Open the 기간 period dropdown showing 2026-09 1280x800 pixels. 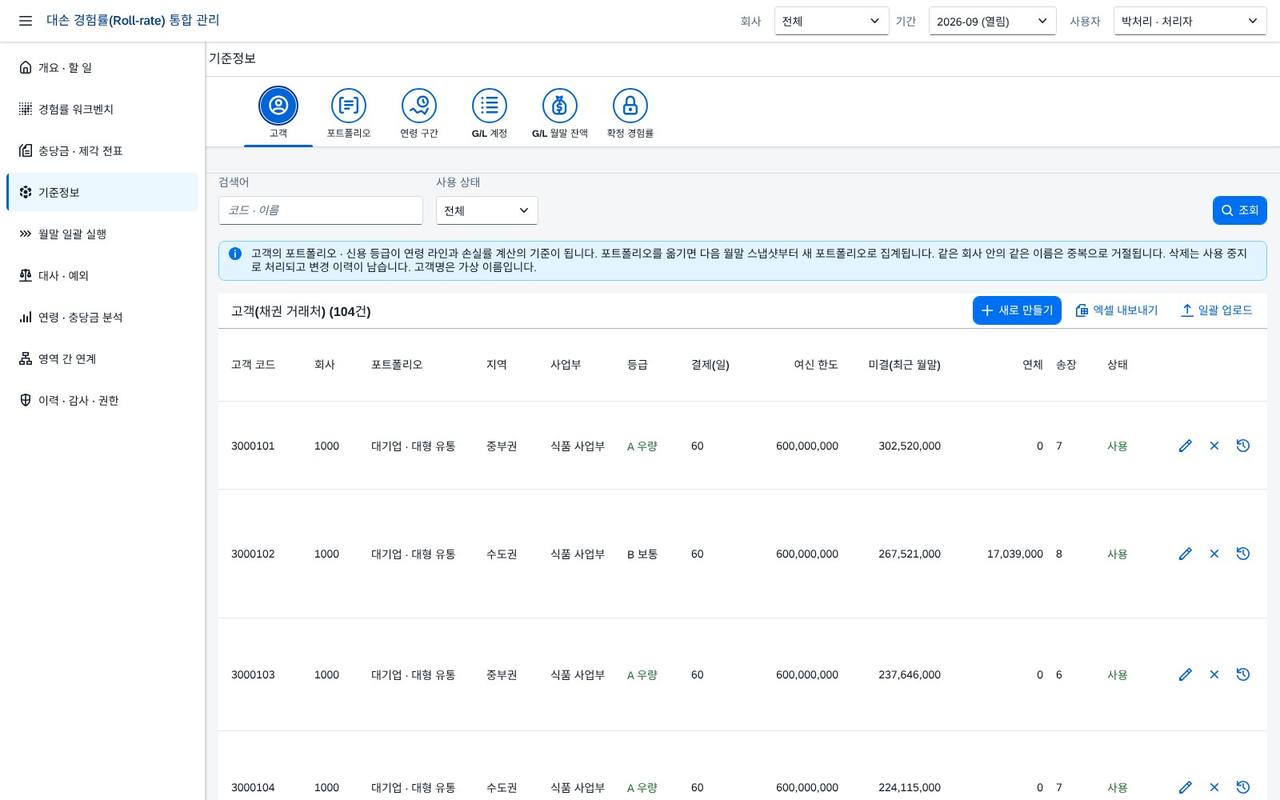pos(992,21)
